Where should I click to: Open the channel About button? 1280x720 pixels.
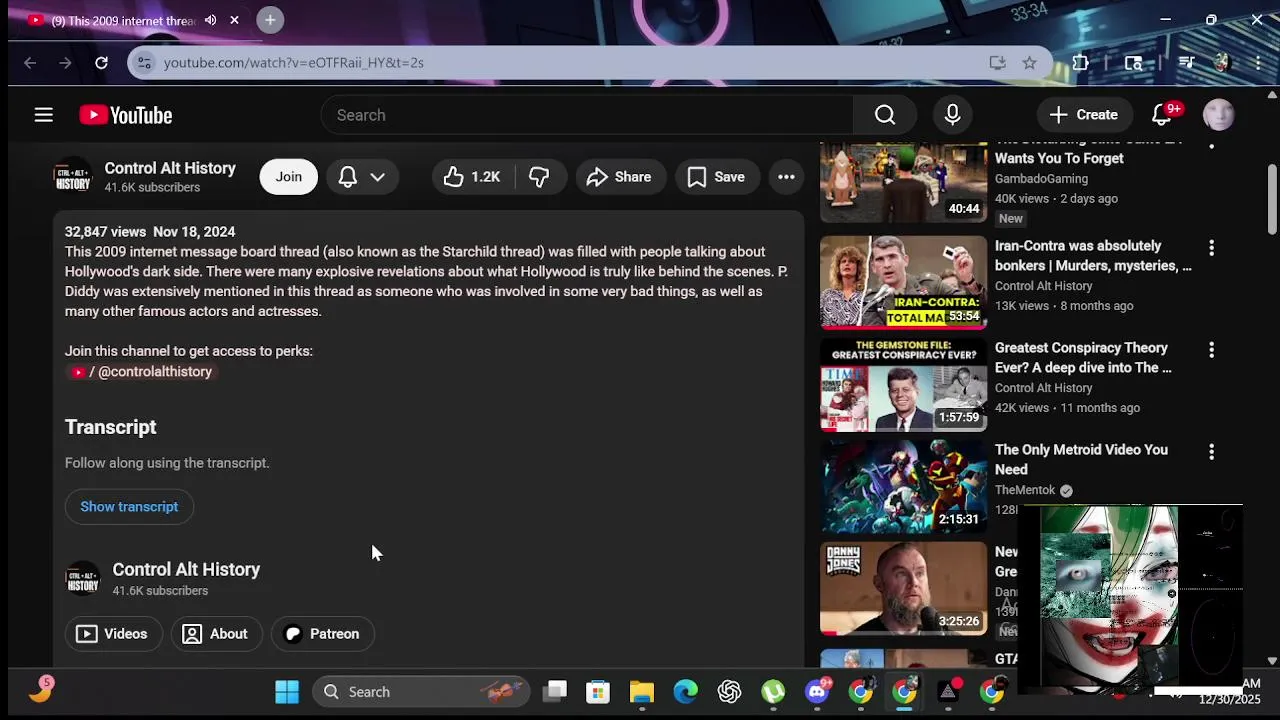(215, 634)
